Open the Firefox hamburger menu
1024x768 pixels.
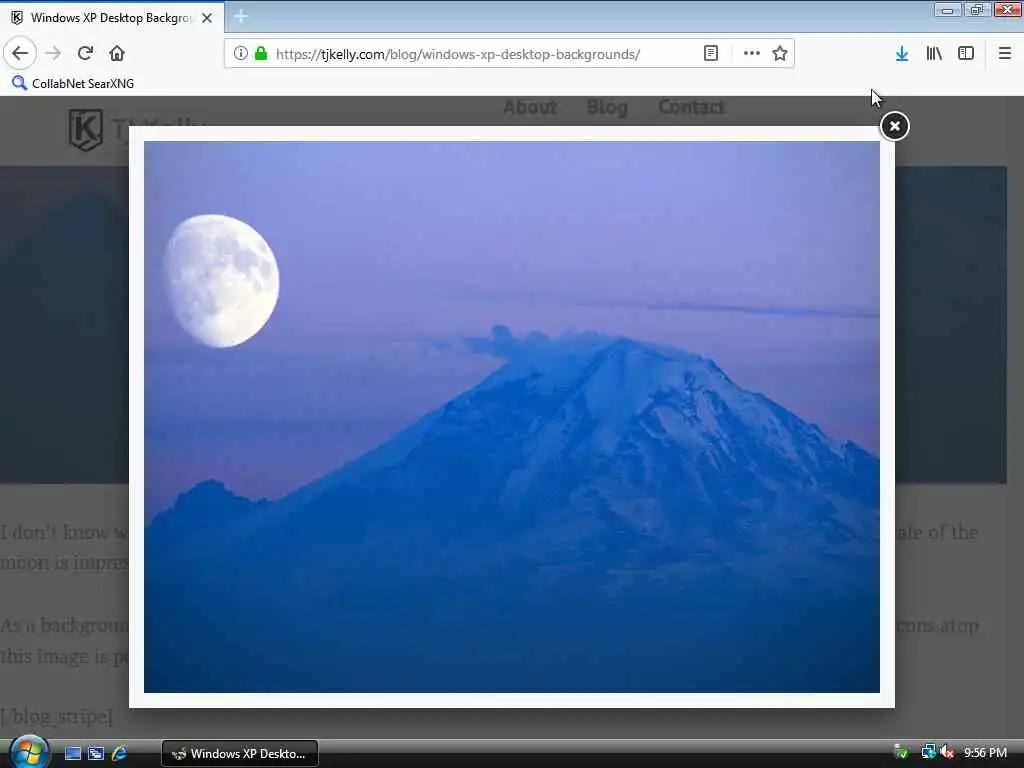point(1005,54)
